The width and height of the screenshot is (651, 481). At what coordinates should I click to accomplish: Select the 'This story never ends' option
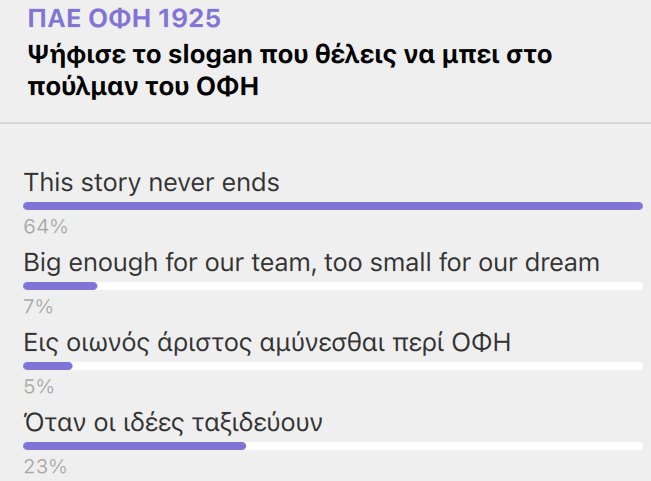[x=152, y=182]
